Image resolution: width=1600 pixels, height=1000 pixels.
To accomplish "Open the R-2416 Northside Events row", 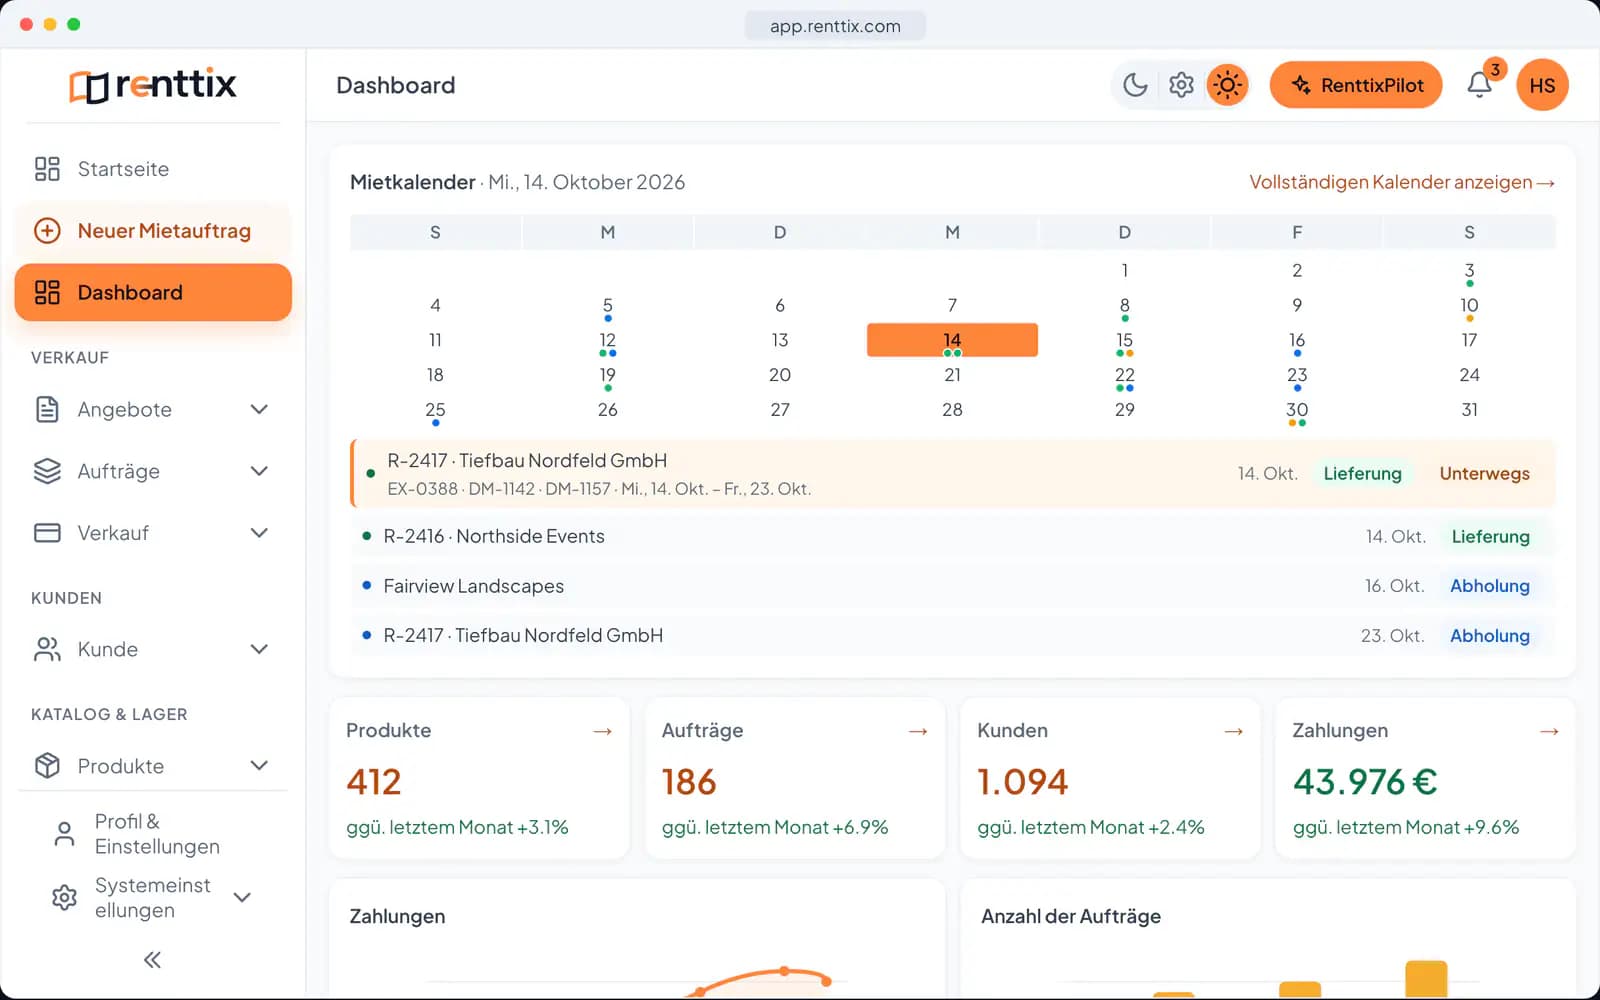I will click(953, 537).
